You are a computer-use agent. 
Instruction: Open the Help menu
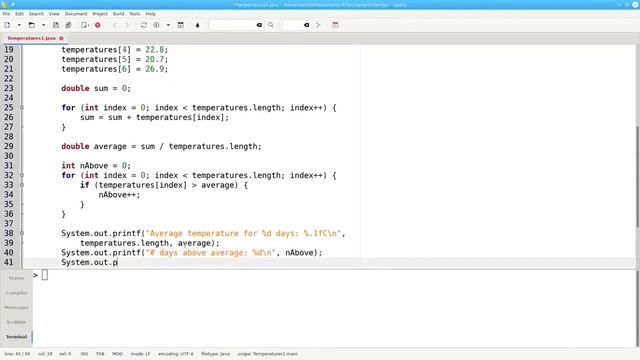[x=151, y=13]
